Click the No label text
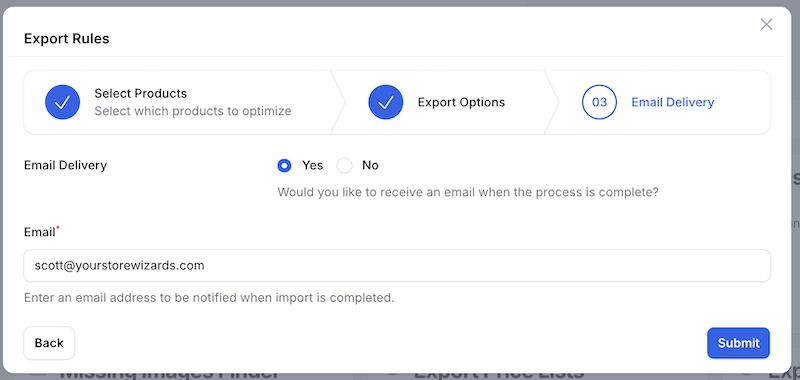 (370, 165)
